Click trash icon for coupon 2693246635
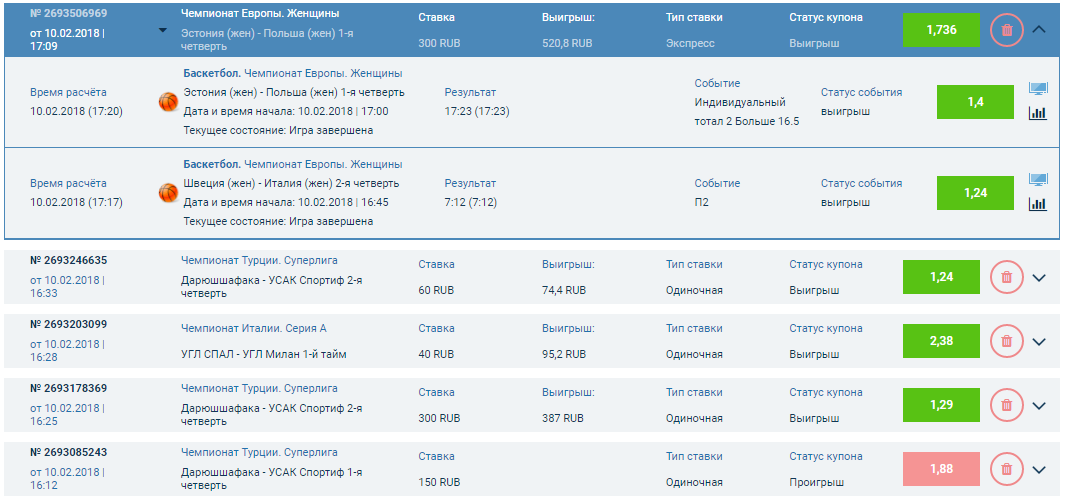1069x499 pixels. [x=1006, y=277]
